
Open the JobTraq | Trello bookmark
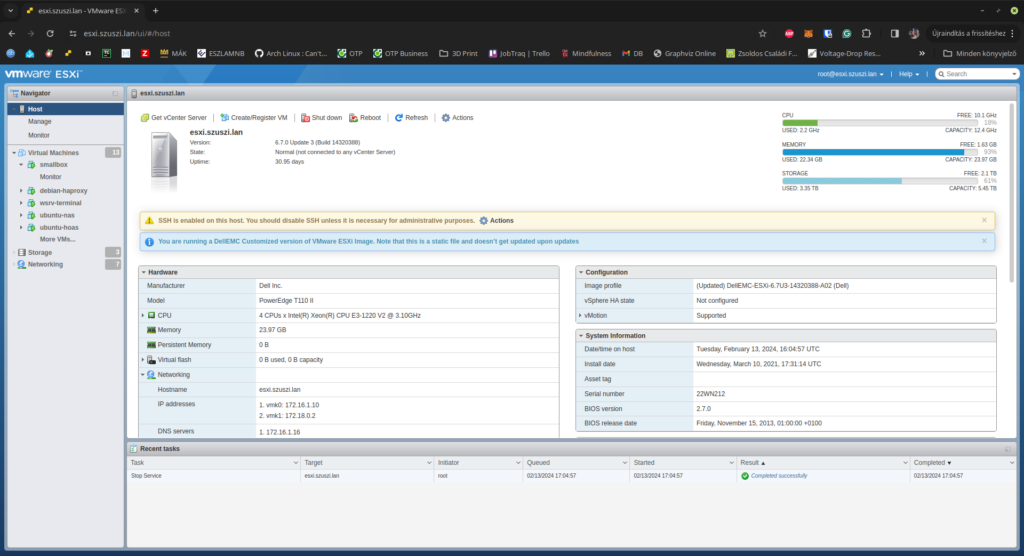(x=519, y=54)
